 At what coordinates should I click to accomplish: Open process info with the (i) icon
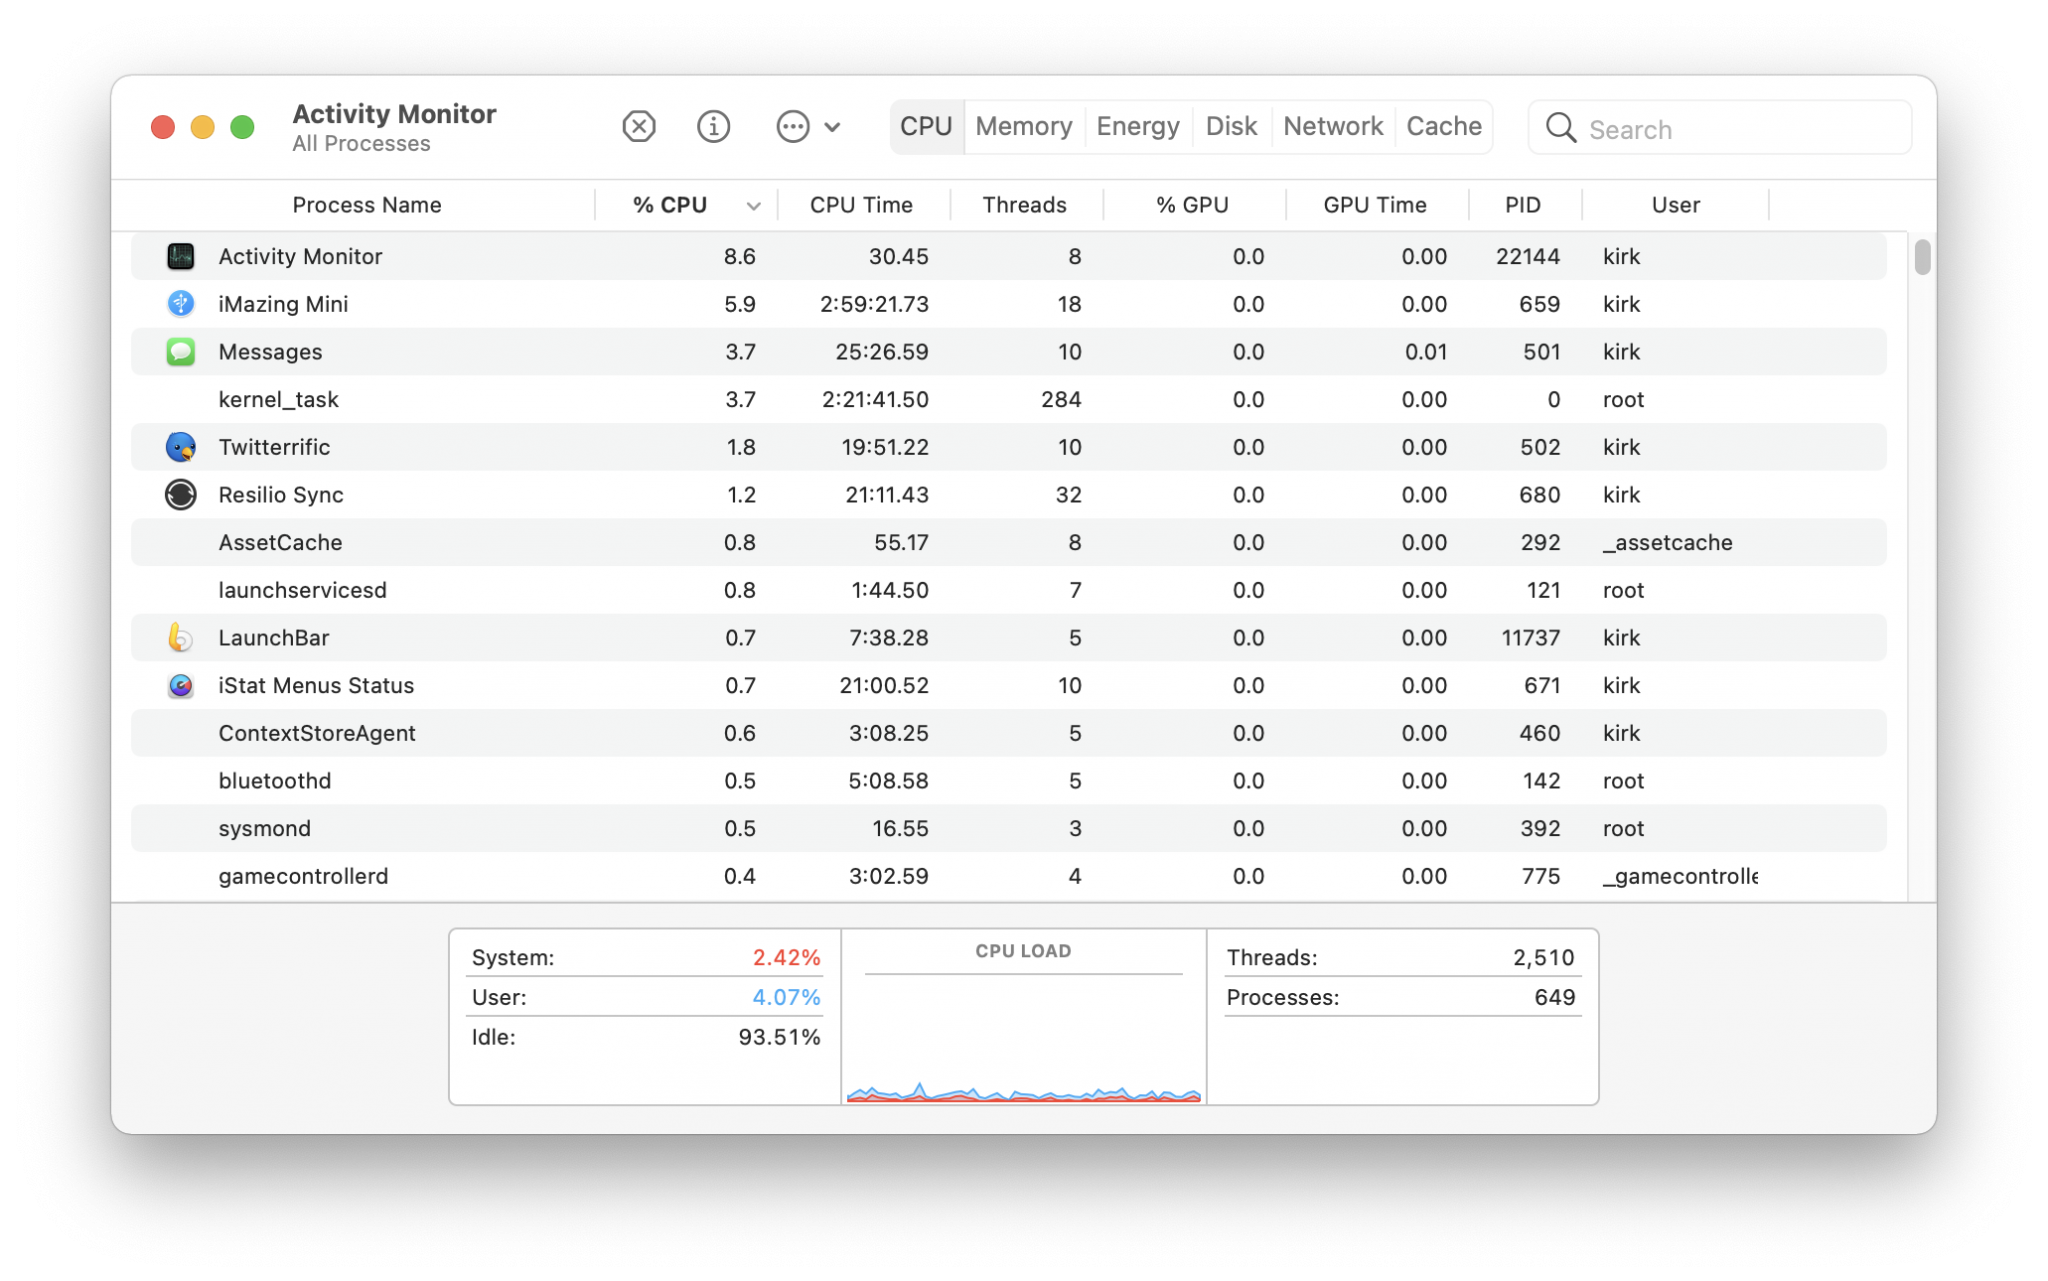713,127
